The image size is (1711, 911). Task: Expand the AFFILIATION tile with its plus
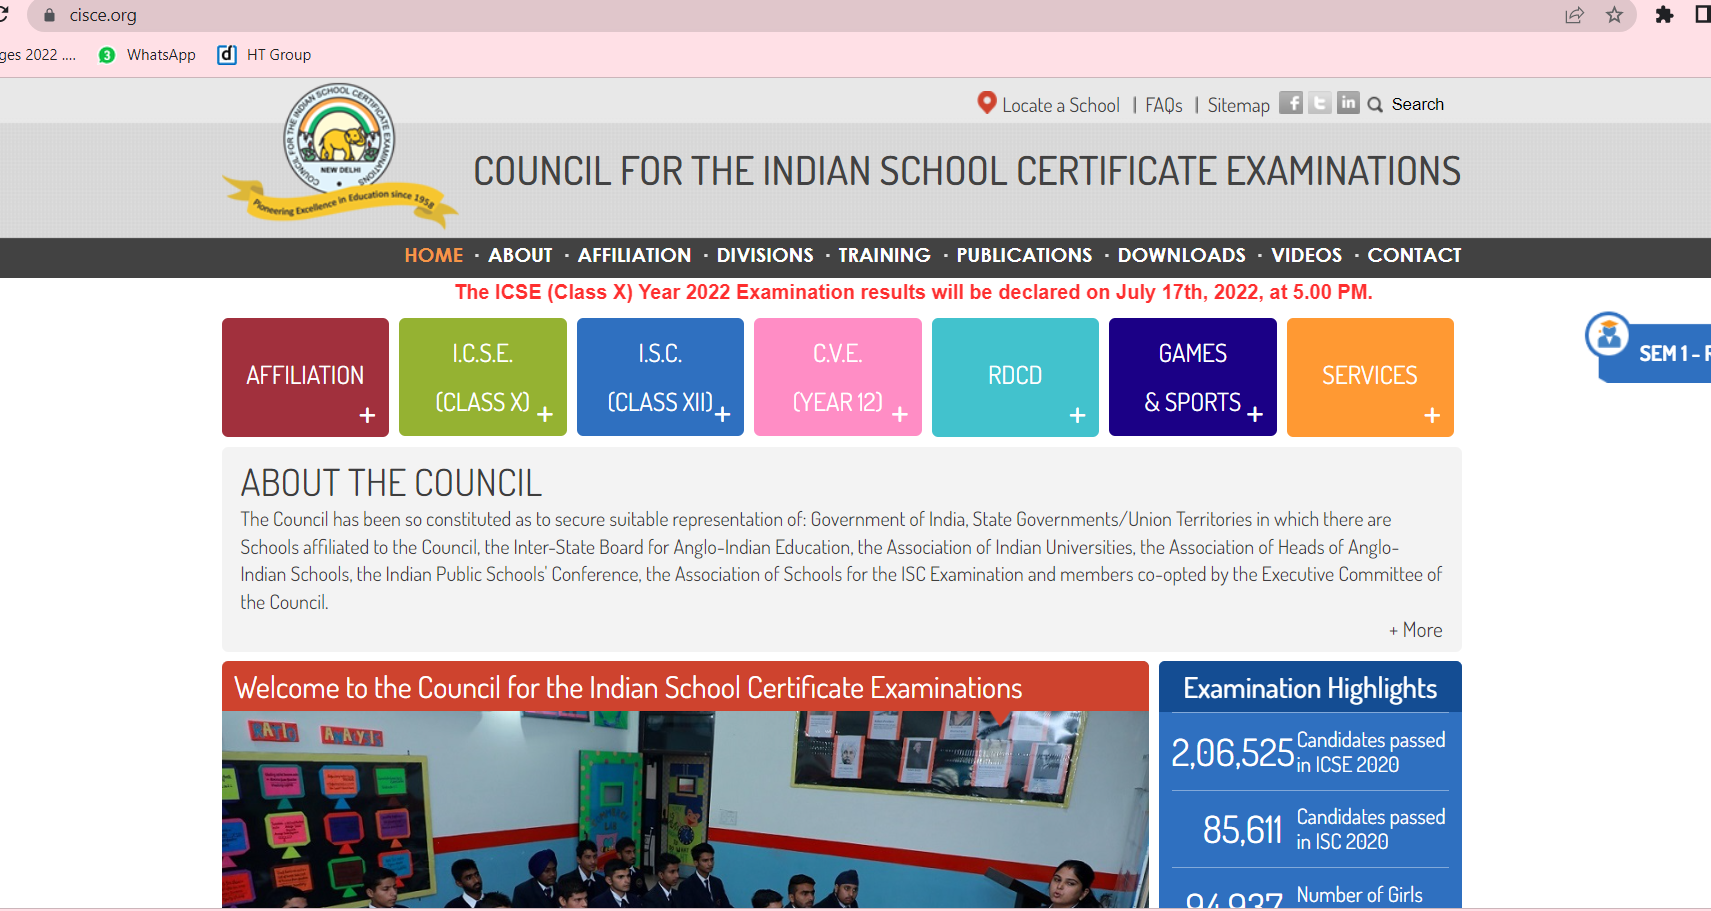[x=367, y=415]
